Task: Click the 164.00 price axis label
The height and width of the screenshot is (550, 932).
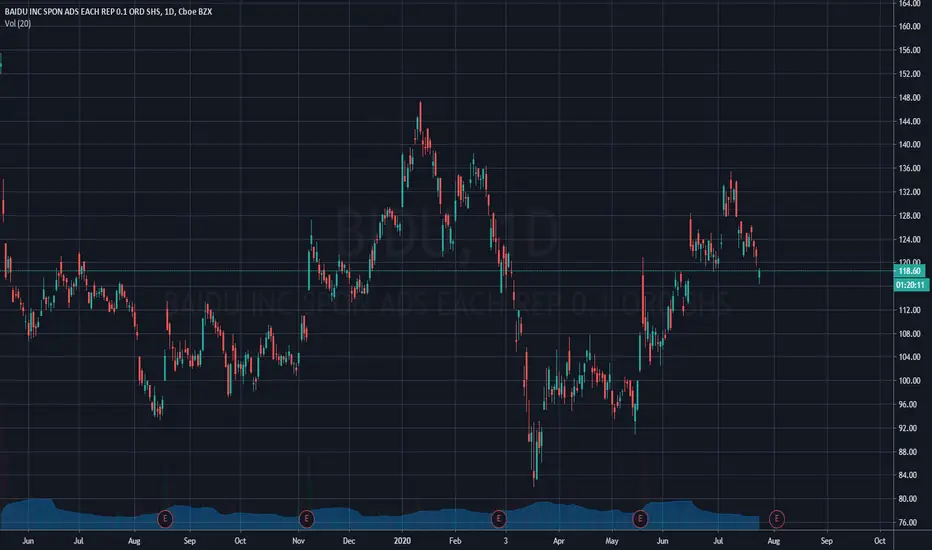Action: [909, 4]
